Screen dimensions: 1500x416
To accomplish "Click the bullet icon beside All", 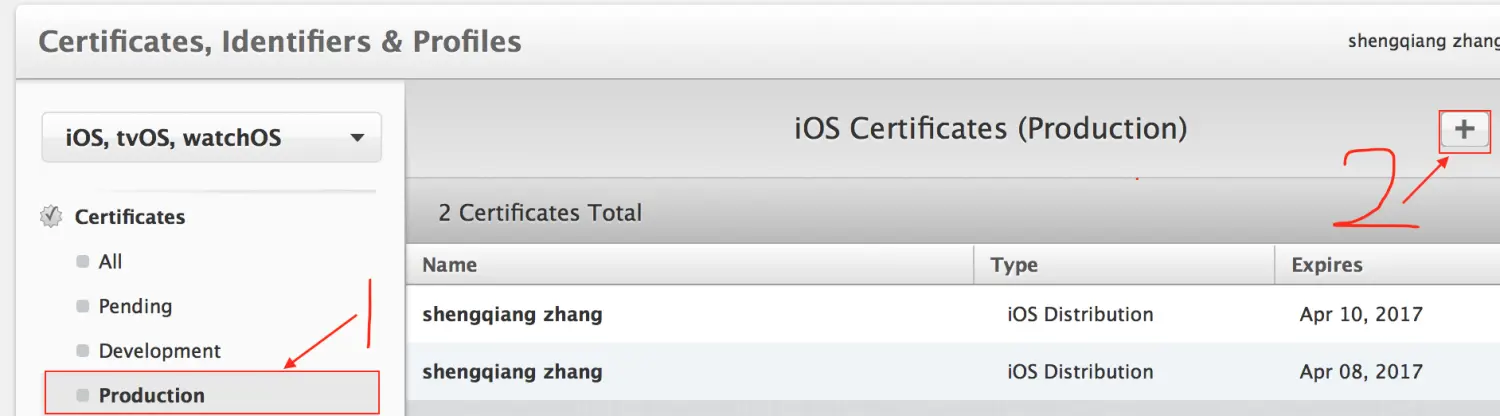I will click(x=83, y=262).
